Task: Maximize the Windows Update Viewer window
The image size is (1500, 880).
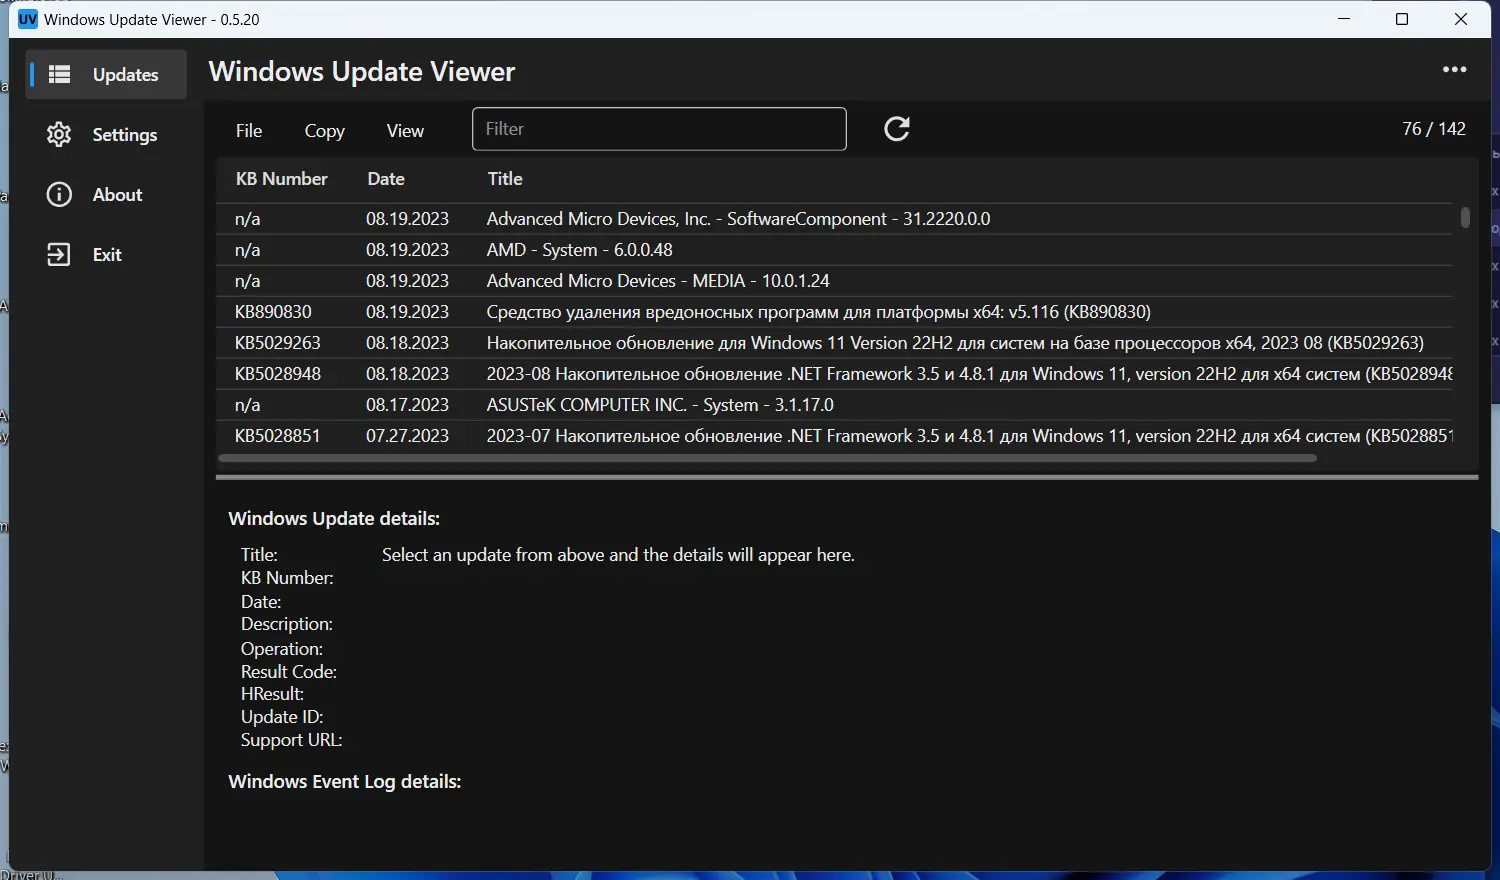Action: click(x=1402, y=19)
